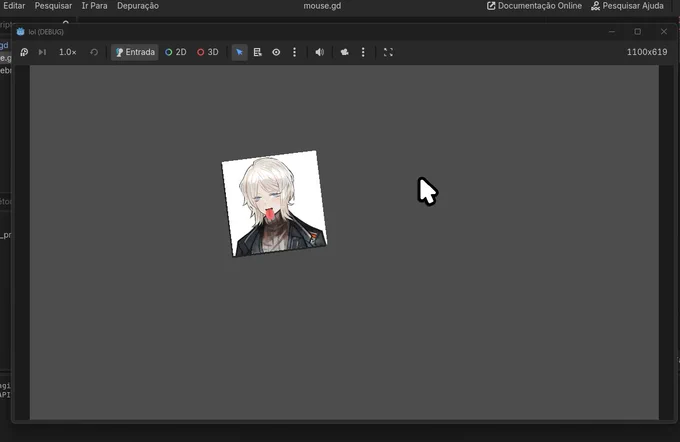The width and height of the screenshot is (680, 442).
Task: Open the Depuração menu
Action: 138,6
